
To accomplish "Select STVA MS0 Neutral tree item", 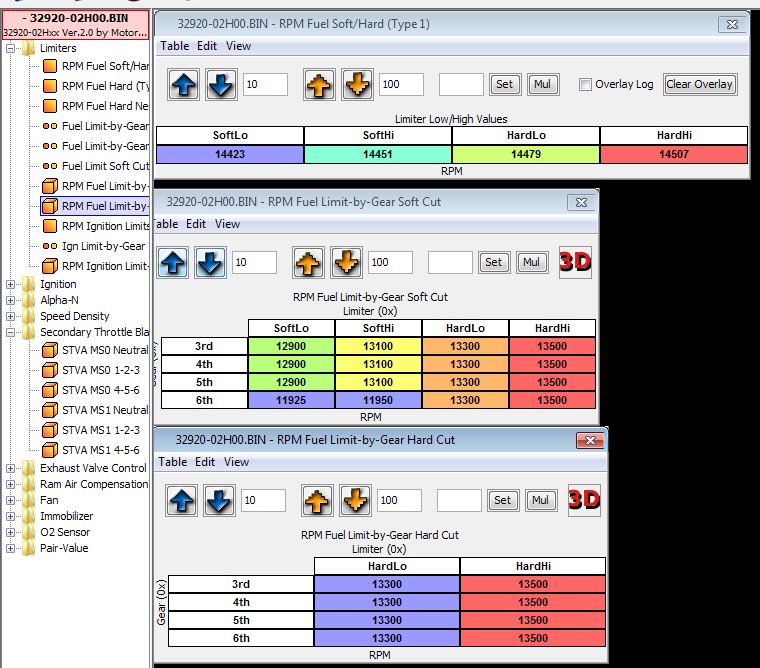I will tap(105, 350).
